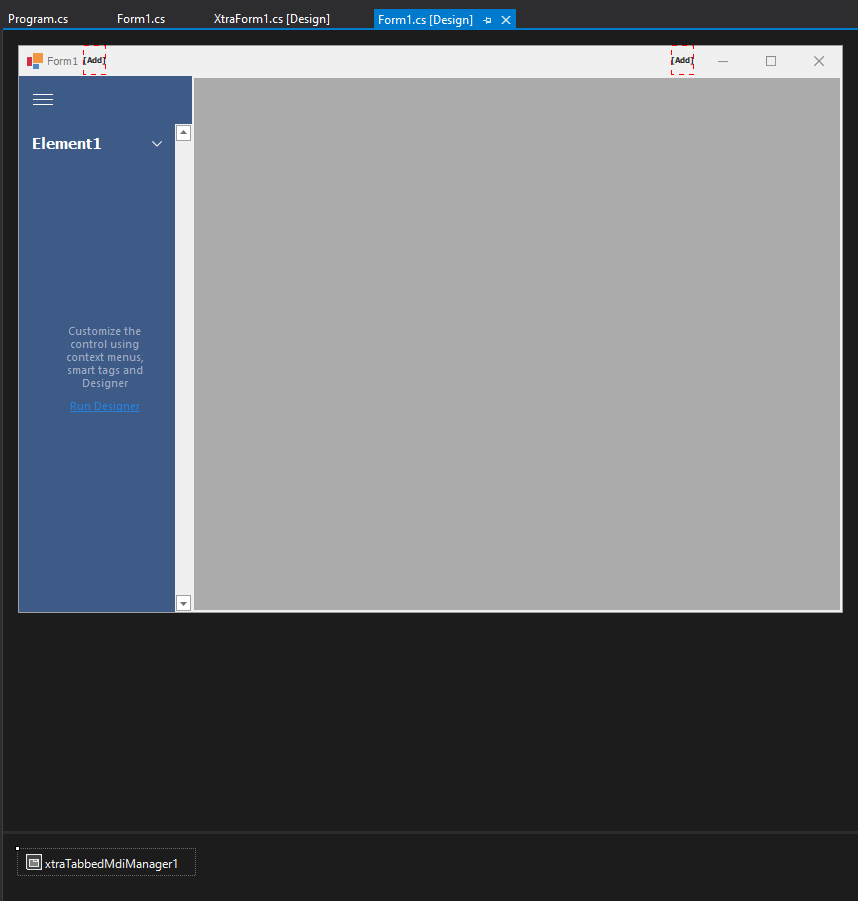Switch to the XtraForm1.cs [Design] tab
This screenshot has width=858, height=901.
click(x=271, y=18)
